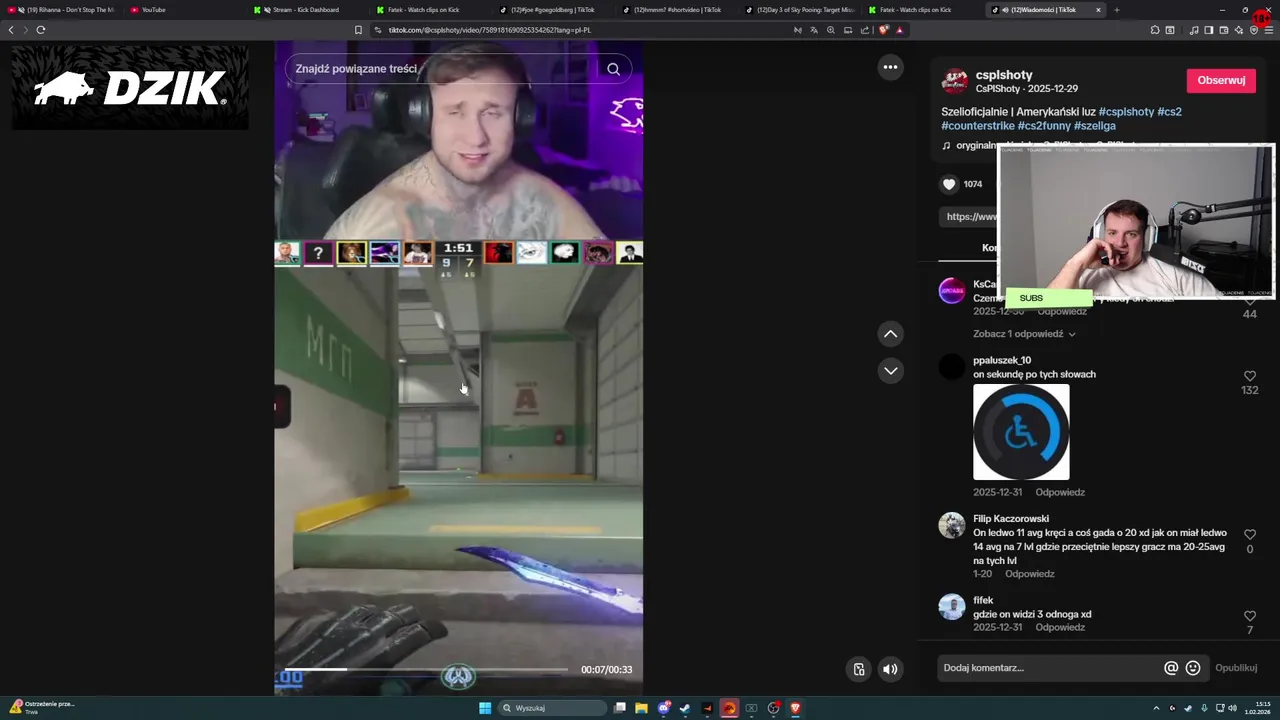Open cspIshoty profile avatar
The height and width of the screenshot is (720, 1280).
[x=955, y=81]
